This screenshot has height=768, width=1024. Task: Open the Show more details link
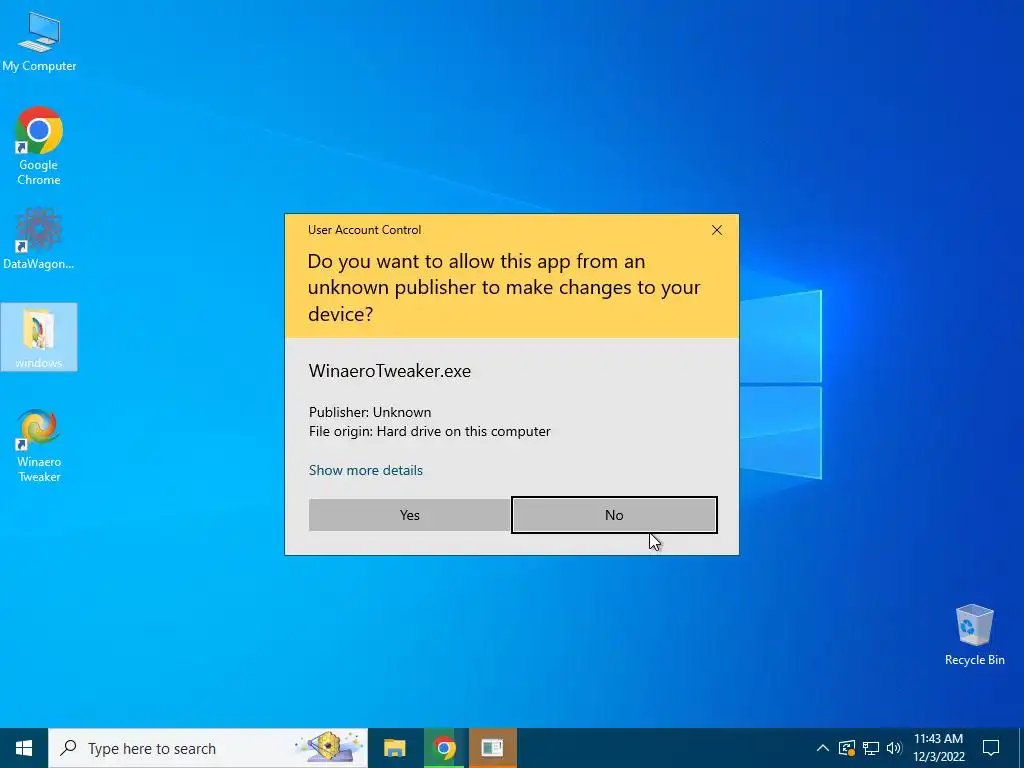pos(366,470)
